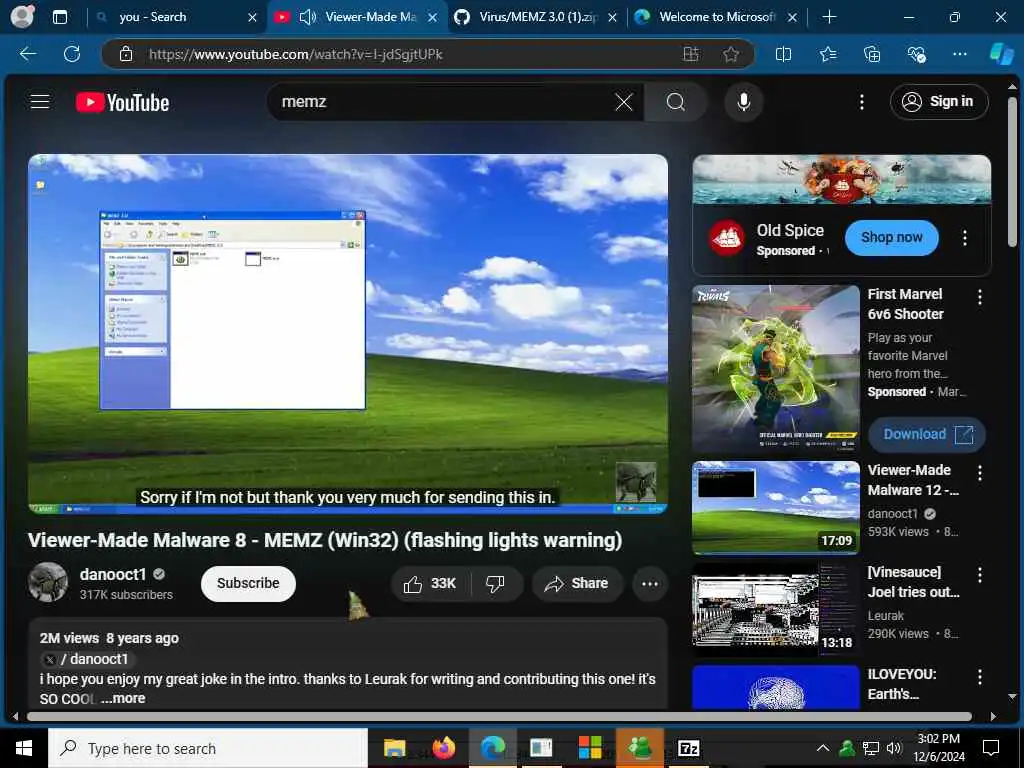The height and width of the screenshot is (768, 1024).
Task: Open Marvel Rivals ad thumbnail
Action: pos(776,369)
